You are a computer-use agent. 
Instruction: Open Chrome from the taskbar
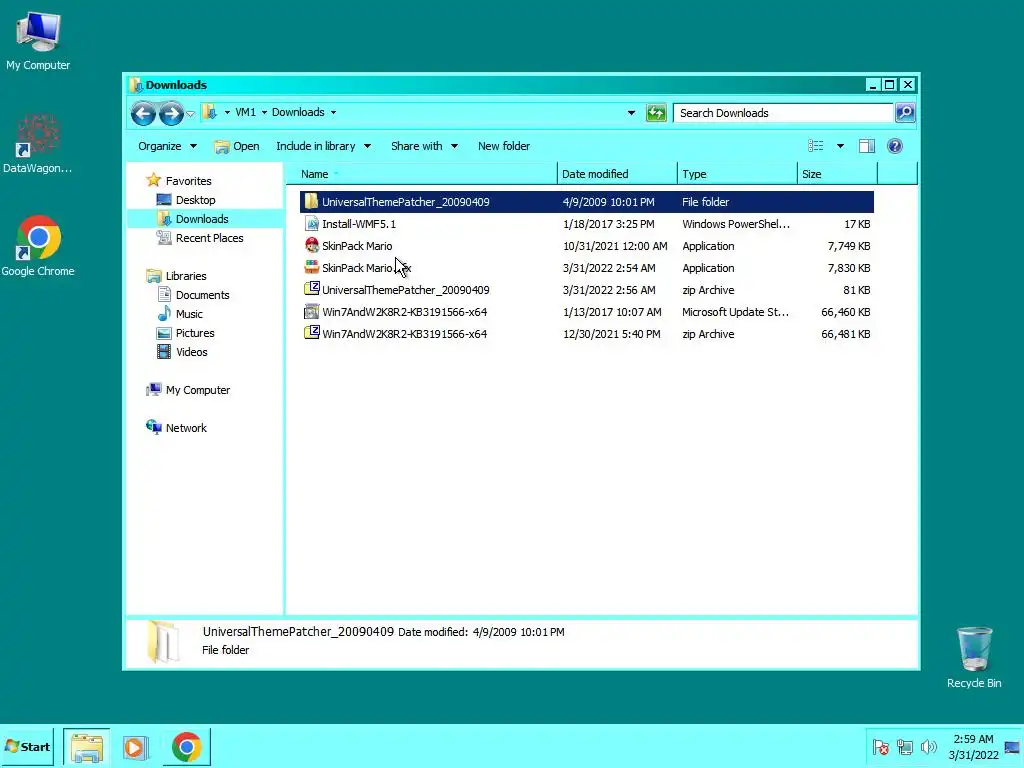[x=187, y=747]
